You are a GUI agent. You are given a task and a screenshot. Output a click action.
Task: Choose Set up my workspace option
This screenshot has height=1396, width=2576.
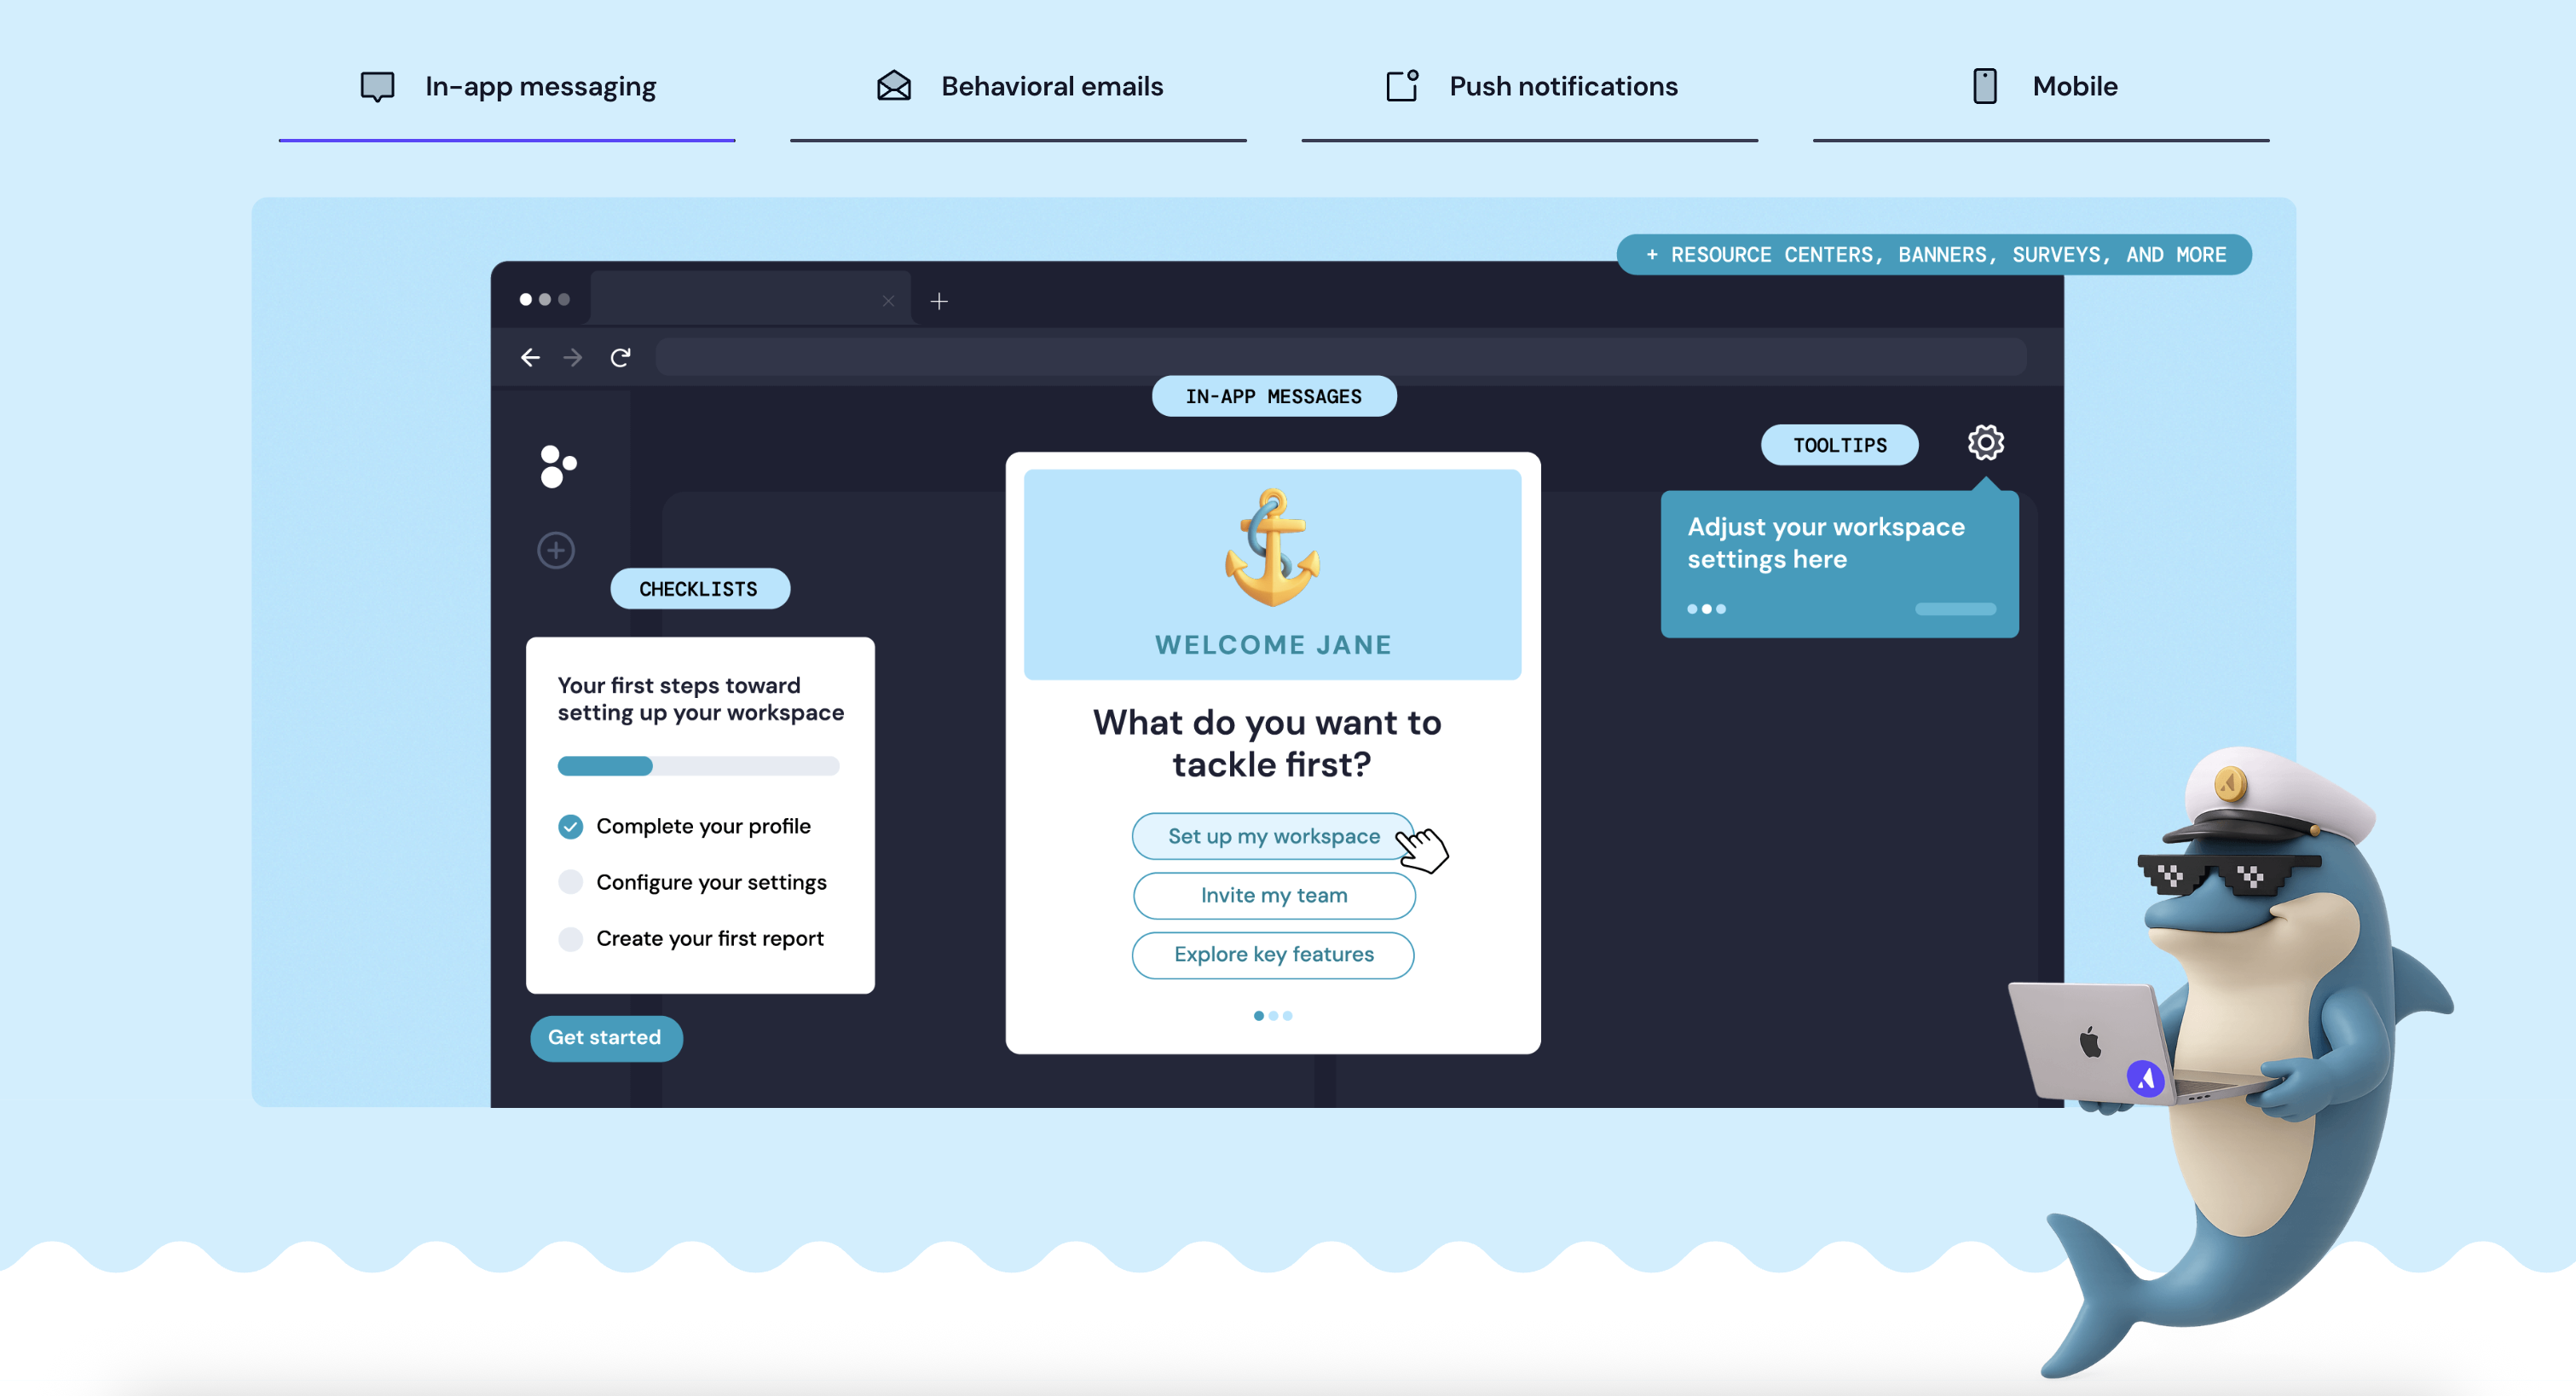coord(1273,836)
